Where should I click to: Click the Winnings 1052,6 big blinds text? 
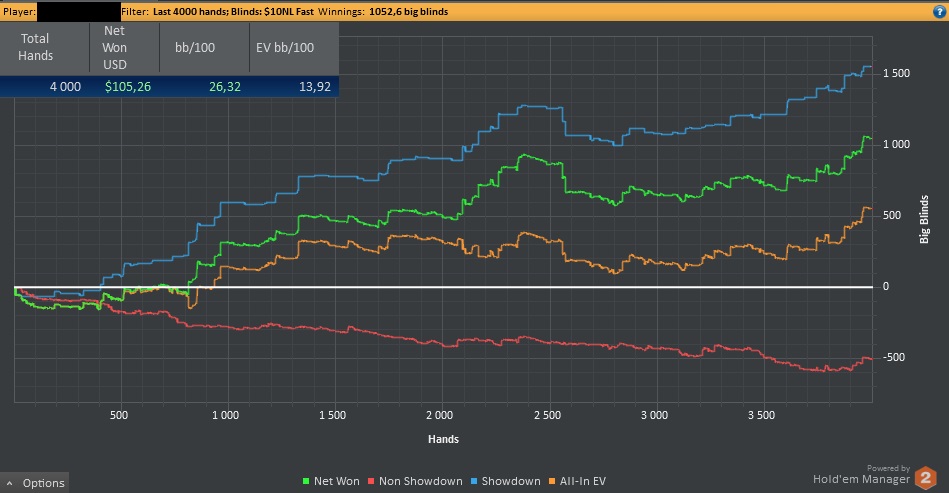pos(383,11)
